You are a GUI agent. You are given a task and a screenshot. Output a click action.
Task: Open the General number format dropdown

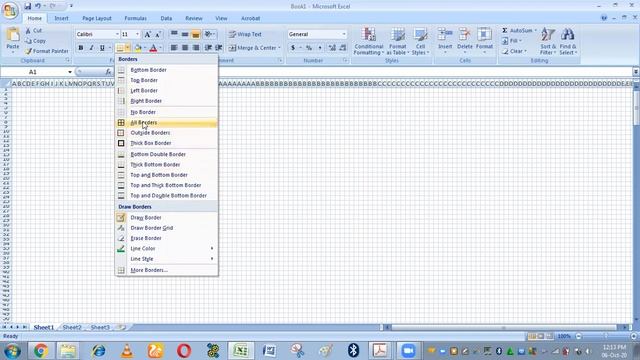(x=344, y=34)
